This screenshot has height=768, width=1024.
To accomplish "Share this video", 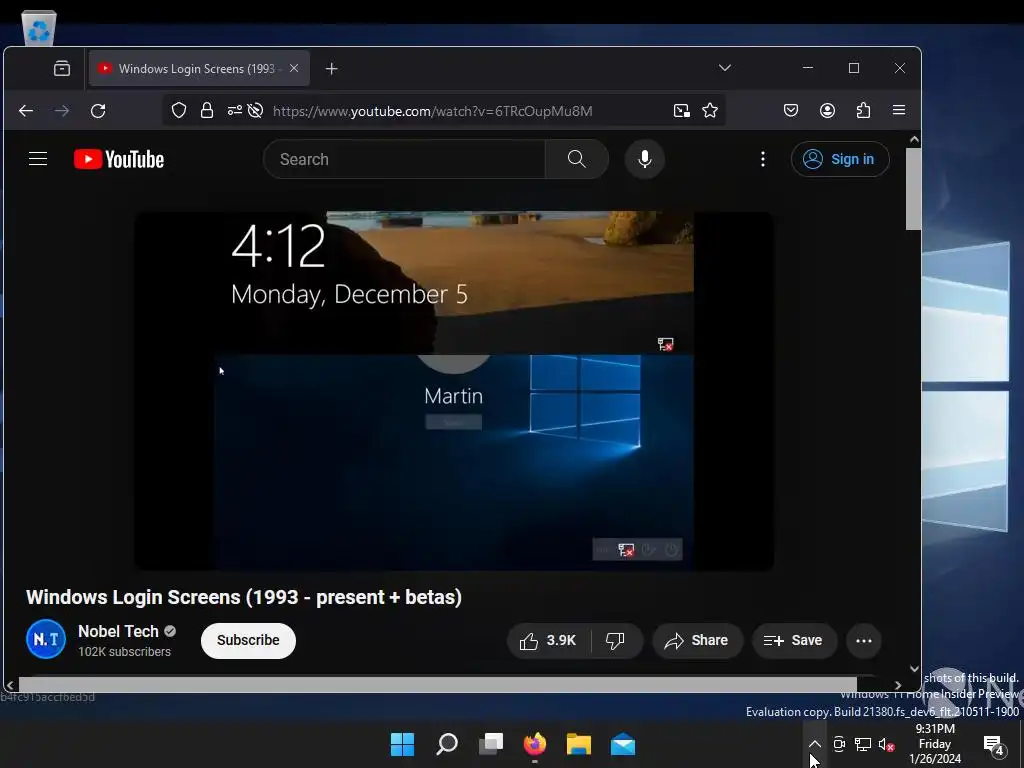I will 697,641.
